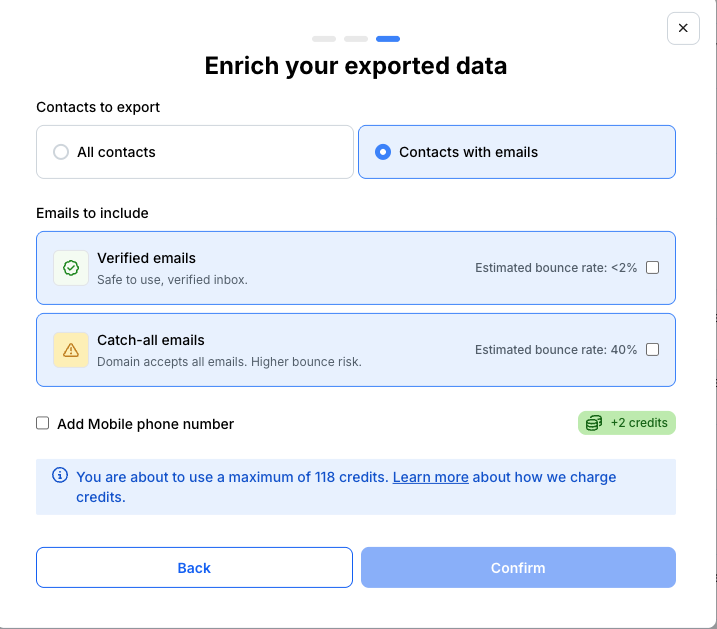Click the Back button

pos(194,567)
